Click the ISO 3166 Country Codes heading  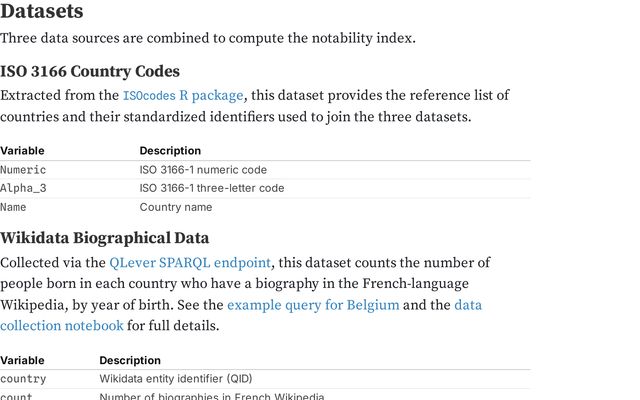90,71
